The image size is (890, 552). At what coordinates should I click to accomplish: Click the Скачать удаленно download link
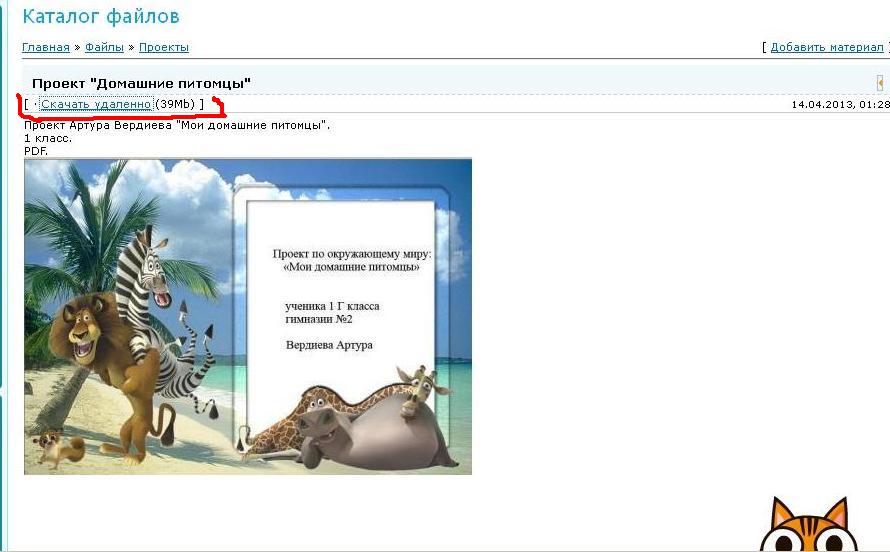click(96, 104)
